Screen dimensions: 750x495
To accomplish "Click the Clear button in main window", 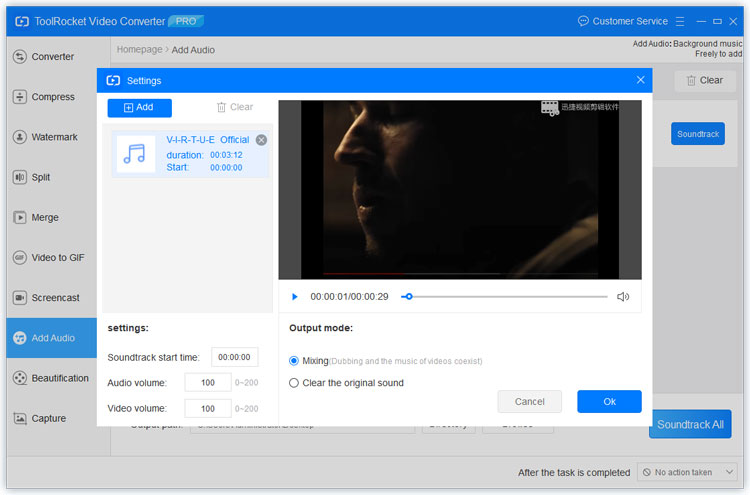I will pyautogui.click(x=705, y=80).
